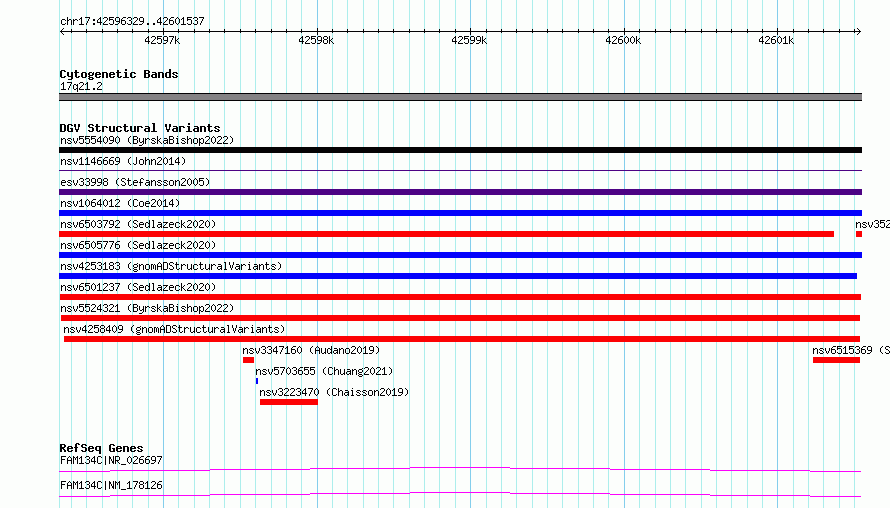The width and height of the screenshot is (890, 508).
Task: Click the 17q21.2 band label
Action: point(81,86)
